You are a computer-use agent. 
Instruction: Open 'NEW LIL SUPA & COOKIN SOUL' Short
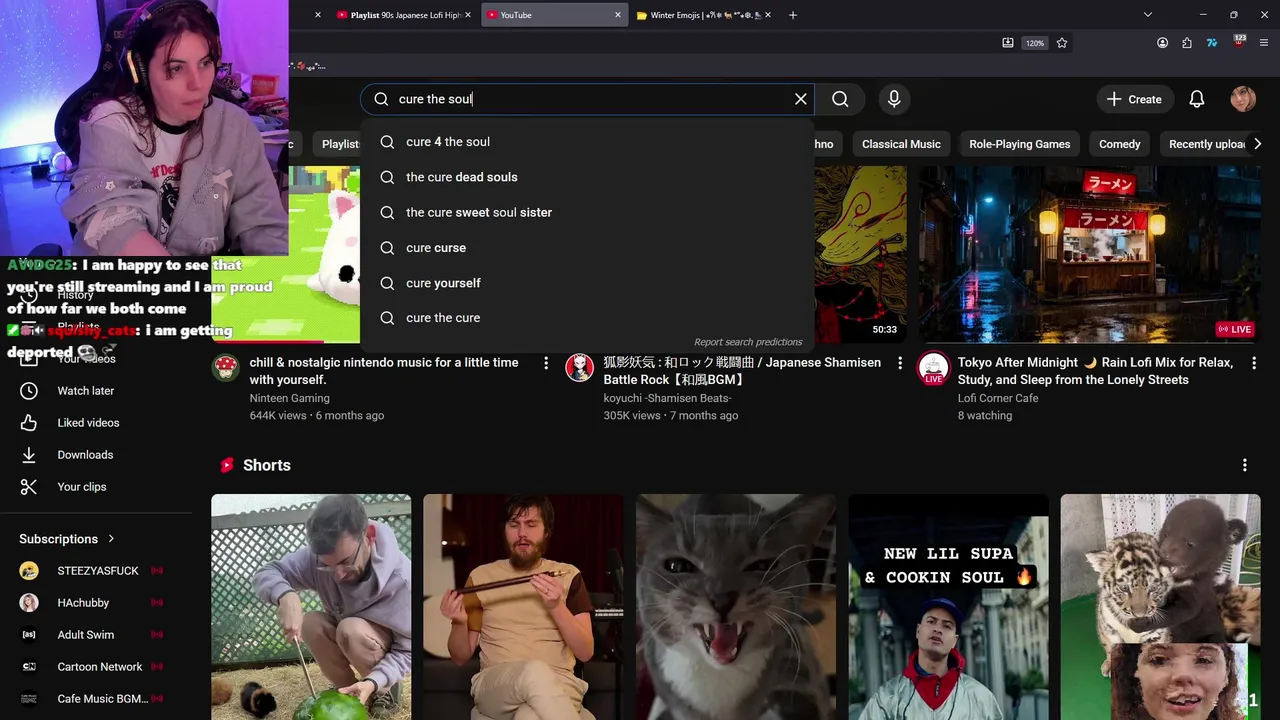click(948, 607)
